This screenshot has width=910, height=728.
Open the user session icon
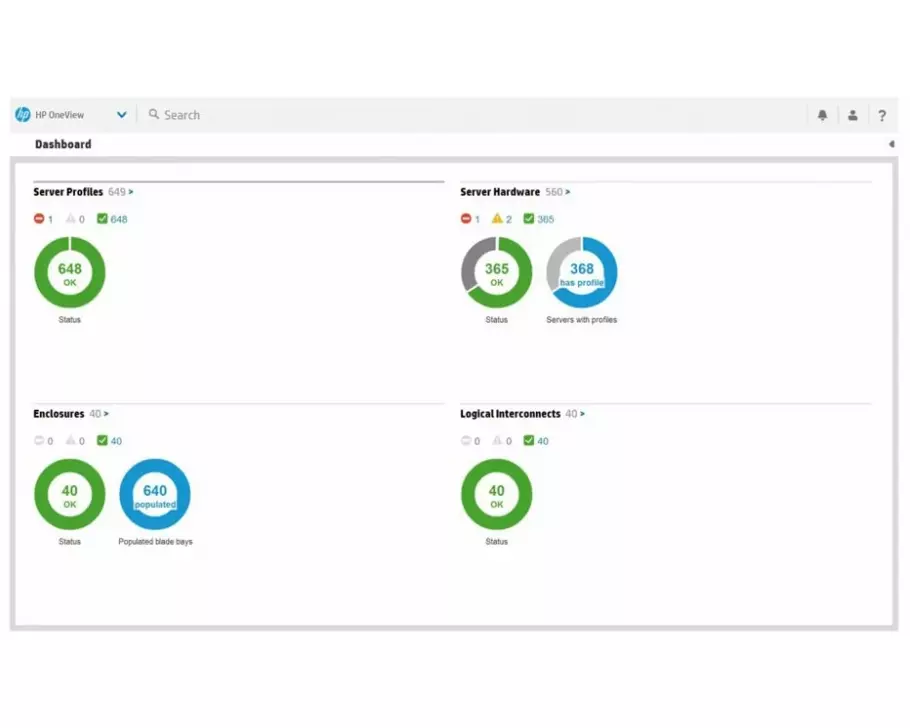852,114
